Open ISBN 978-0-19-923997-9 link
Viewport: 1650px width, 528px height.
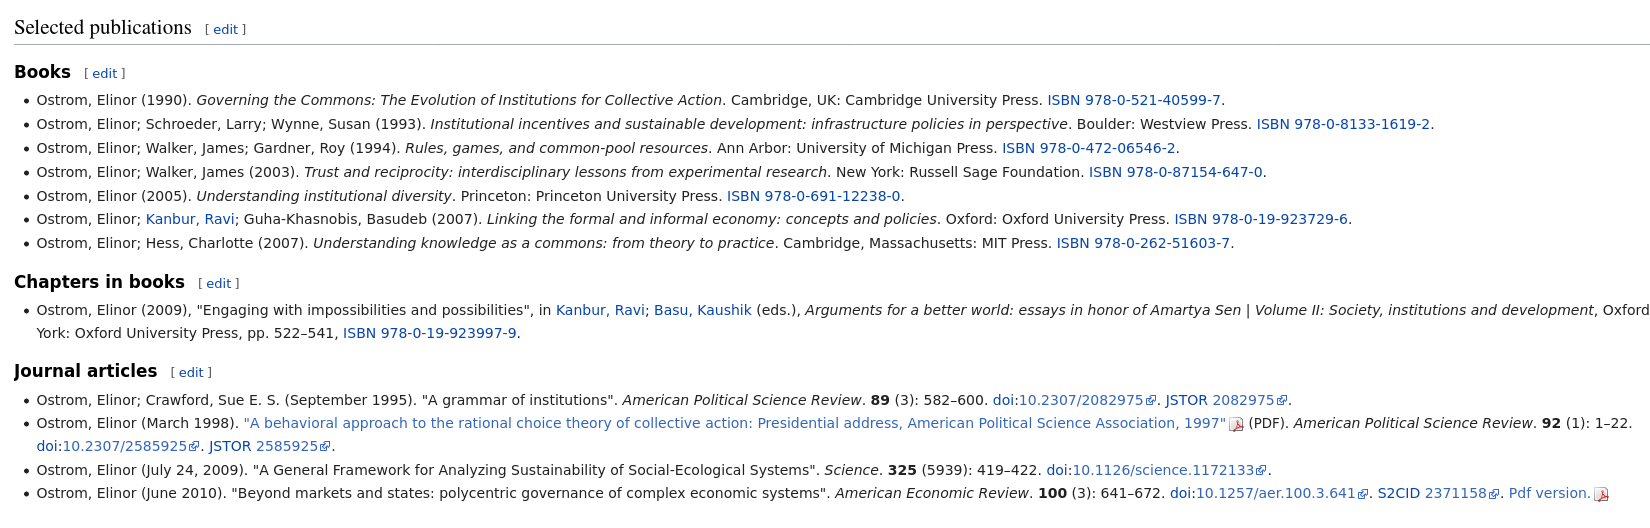click(x=430, y=333)
